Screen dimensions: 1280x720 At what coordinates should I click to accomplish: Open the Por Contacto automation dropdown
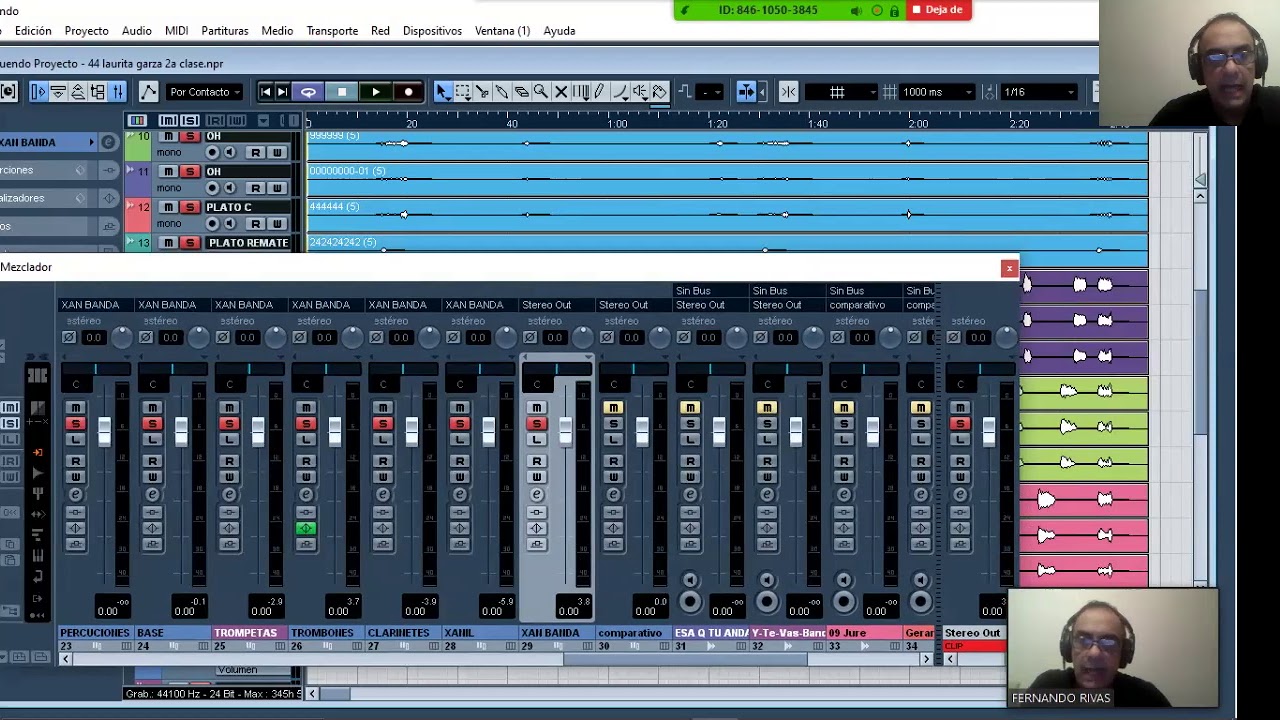pos(205,92)
